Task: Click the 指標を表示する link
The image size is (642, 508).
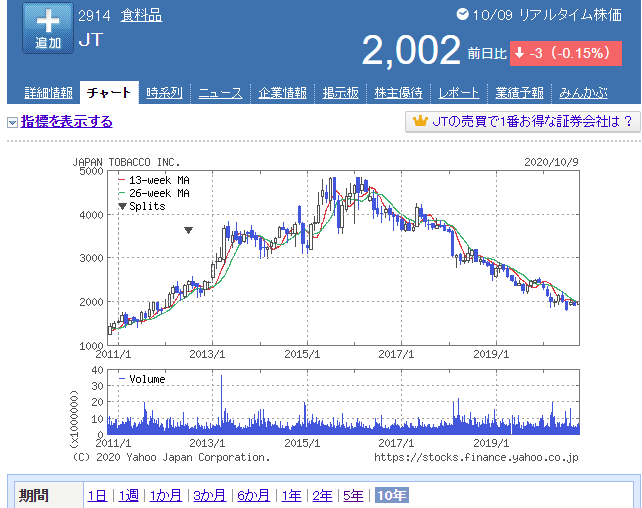Action: point(66,122)
